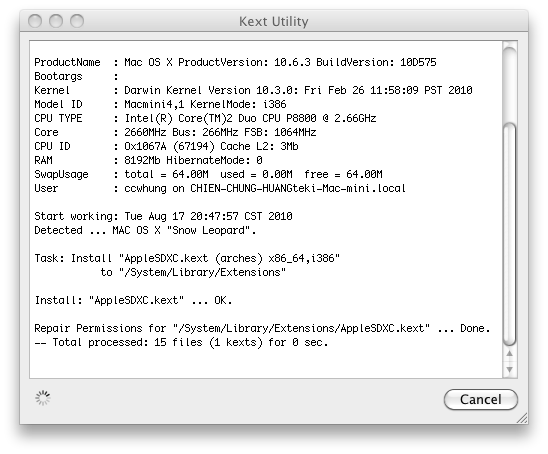
Task: Click the window resize grip corner
Action: pyautogui.click(x=522, y=418)
